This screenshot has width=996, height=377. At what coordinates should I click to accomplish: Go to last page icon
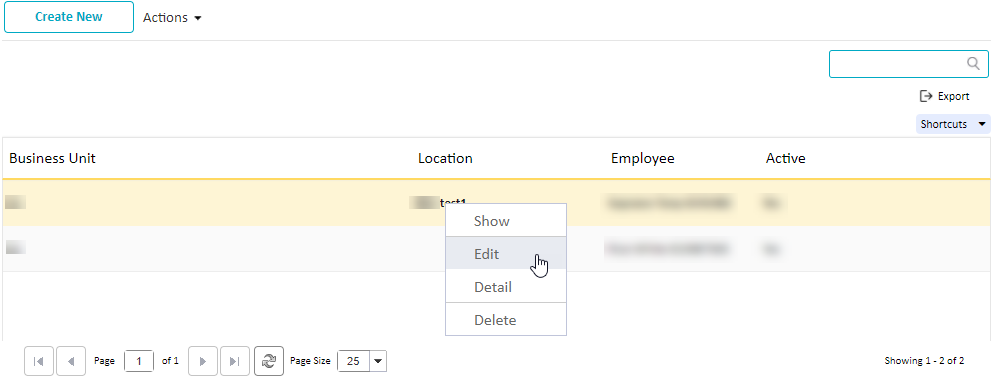[x=234, y=361]
